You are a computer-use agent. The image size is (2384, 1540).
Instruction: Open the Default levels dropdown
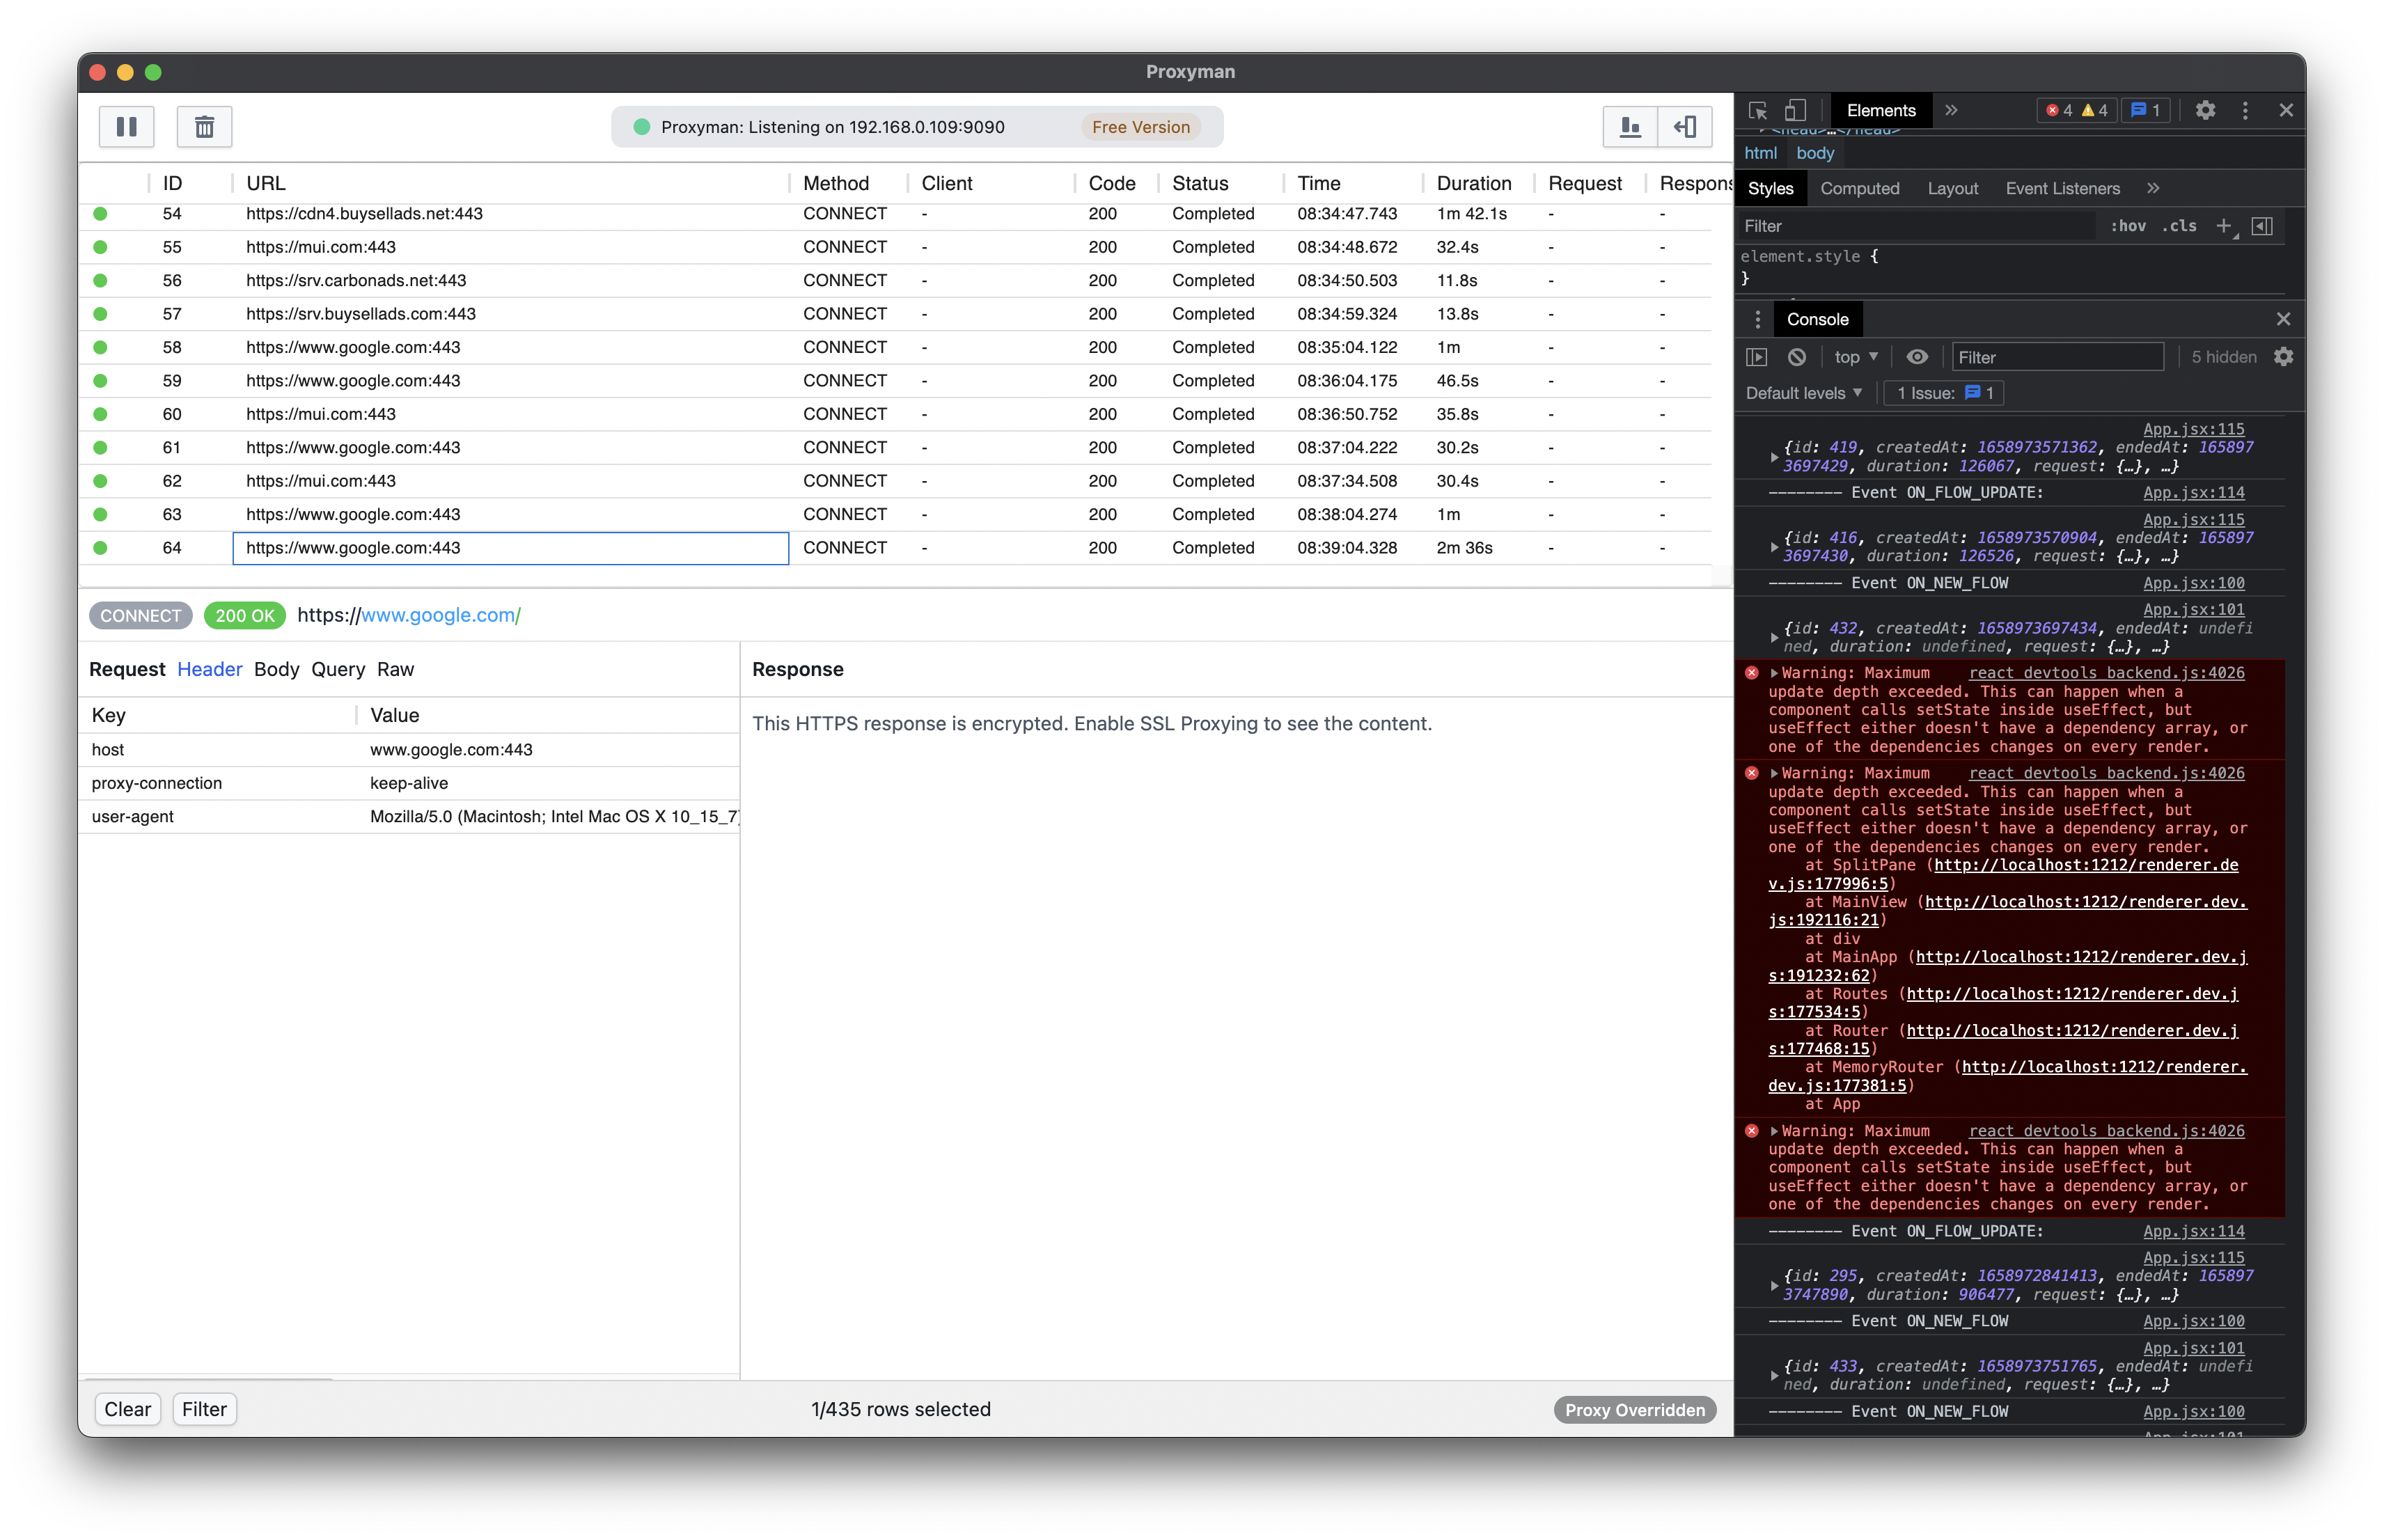pyautogui.click(x=1804, y=393)
